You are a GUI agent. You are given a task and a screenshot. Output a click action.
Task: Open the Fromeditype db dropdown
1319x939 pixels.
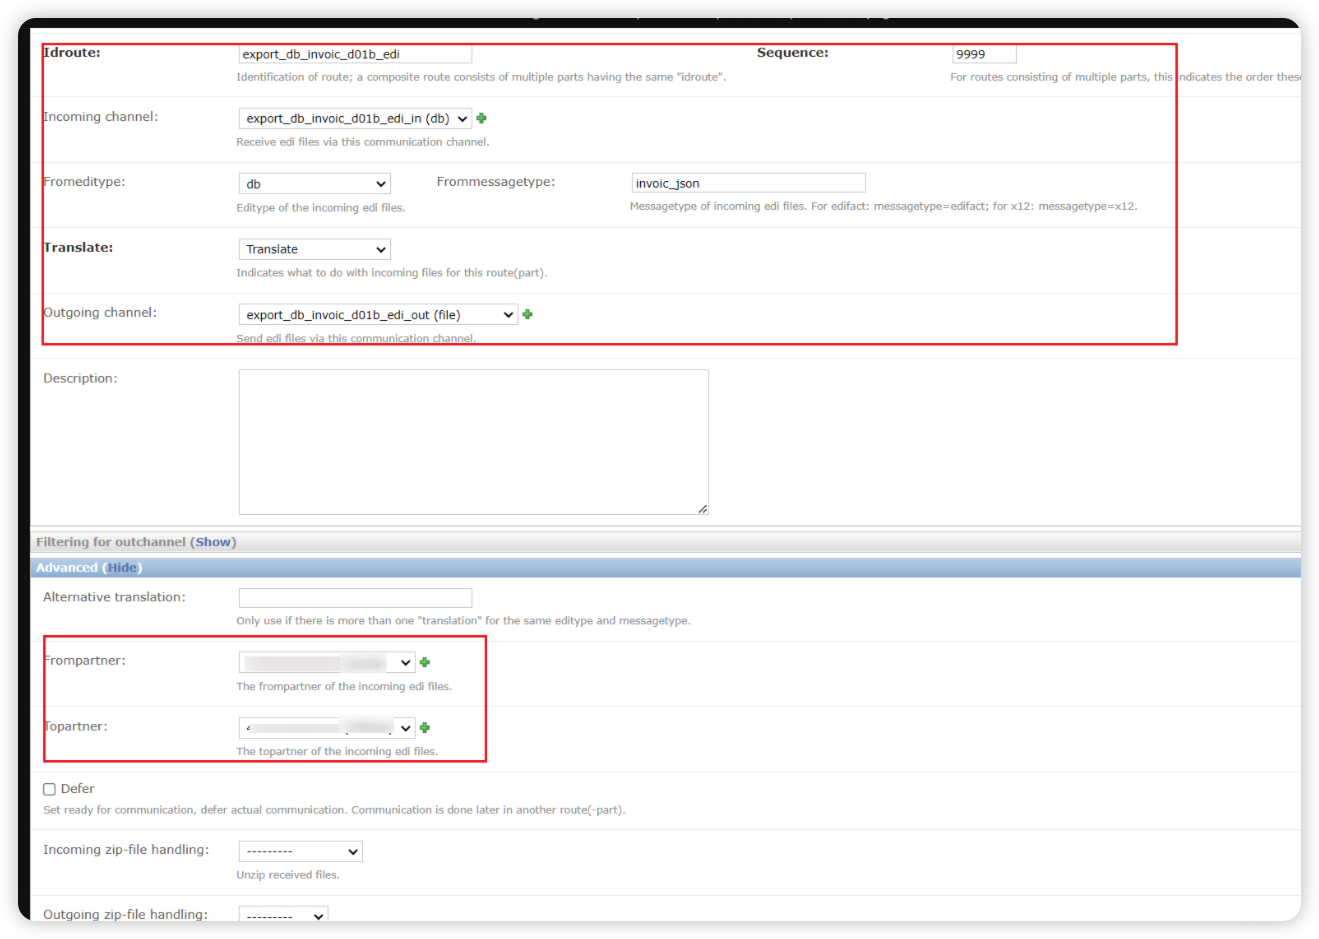[314, 184]
